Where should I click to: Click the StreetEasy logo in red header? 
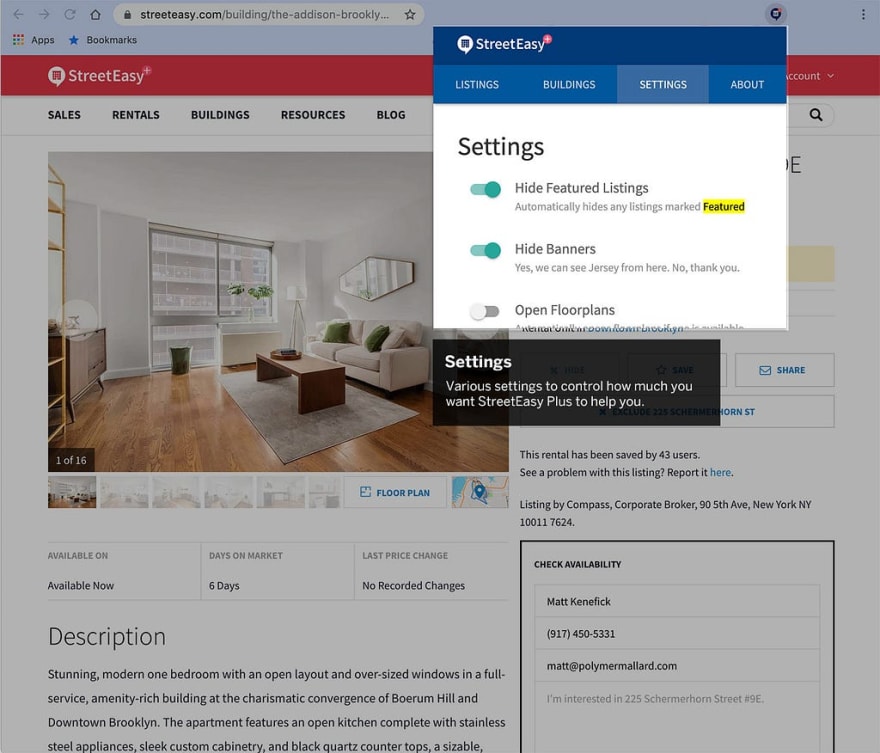(x=100, y=75)
